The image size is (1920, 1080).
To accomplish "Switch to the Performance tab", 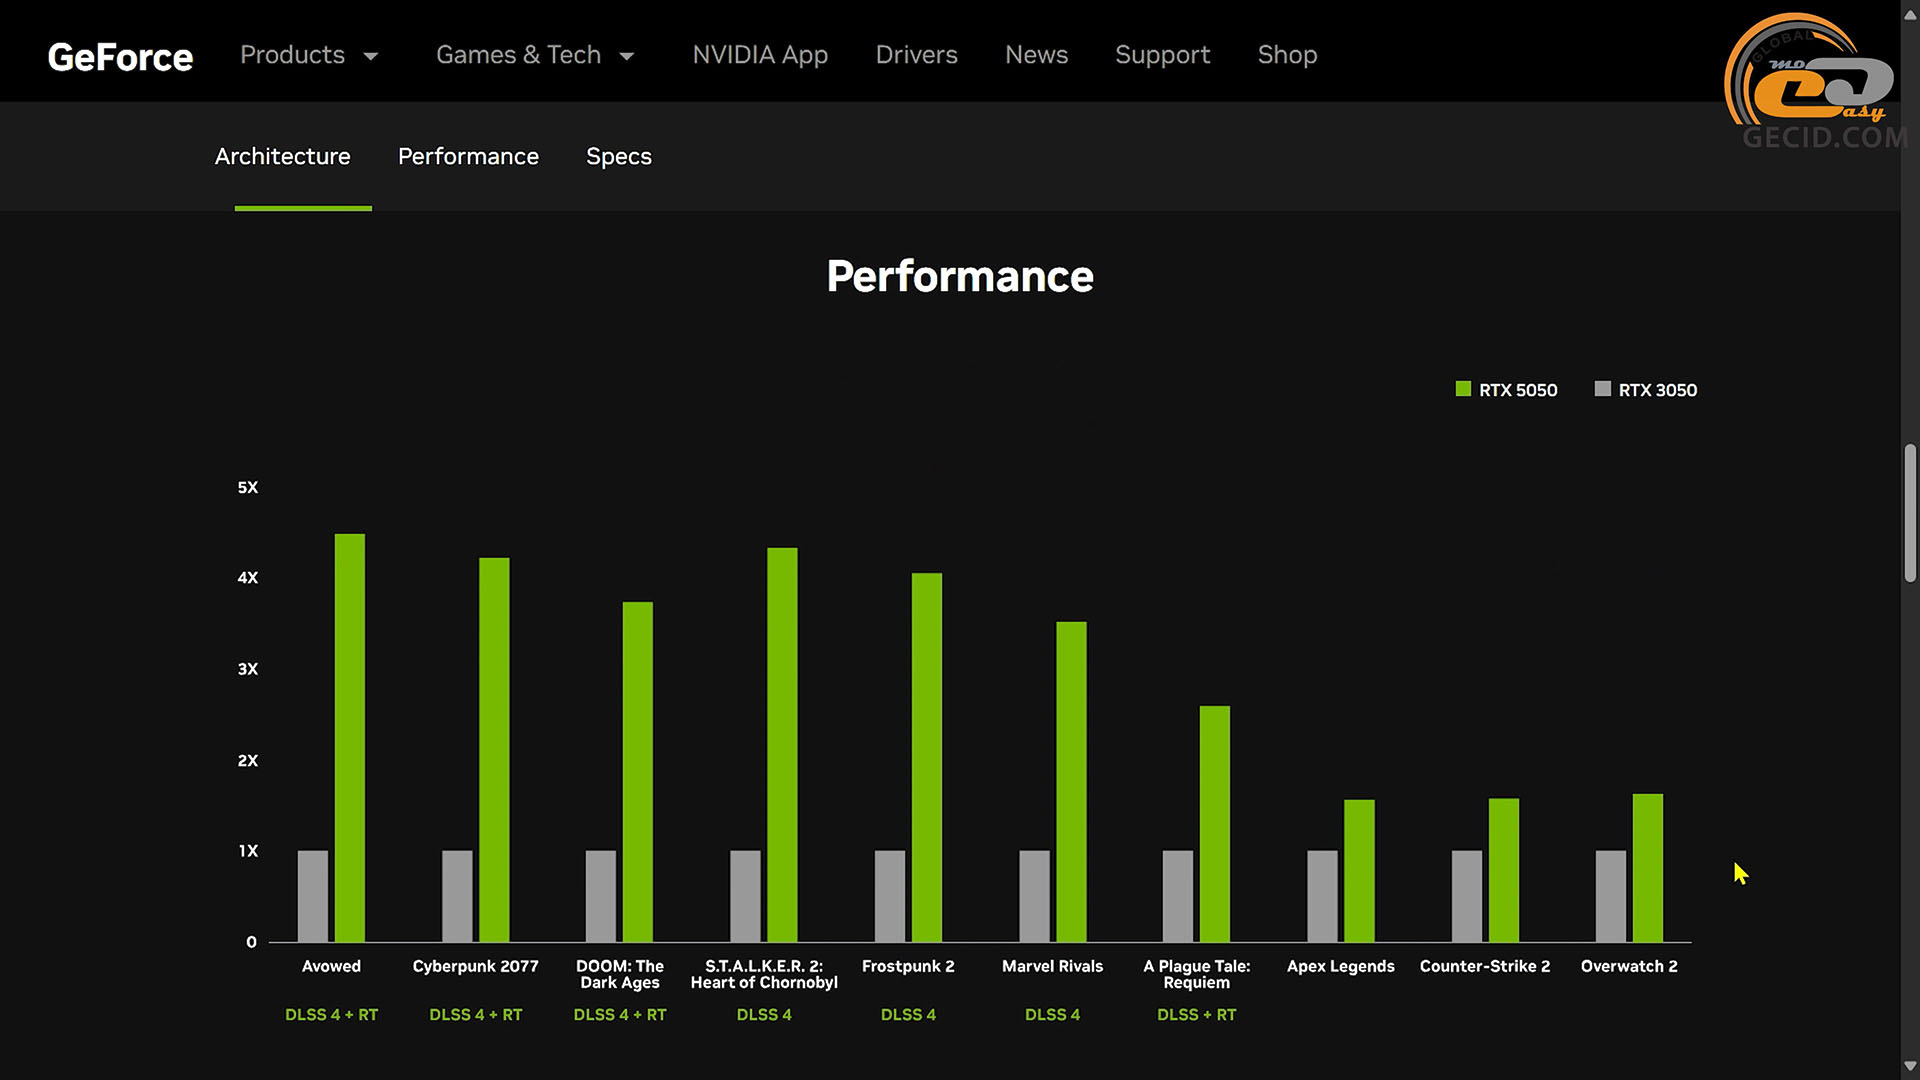I will click(x=468, y=156).
